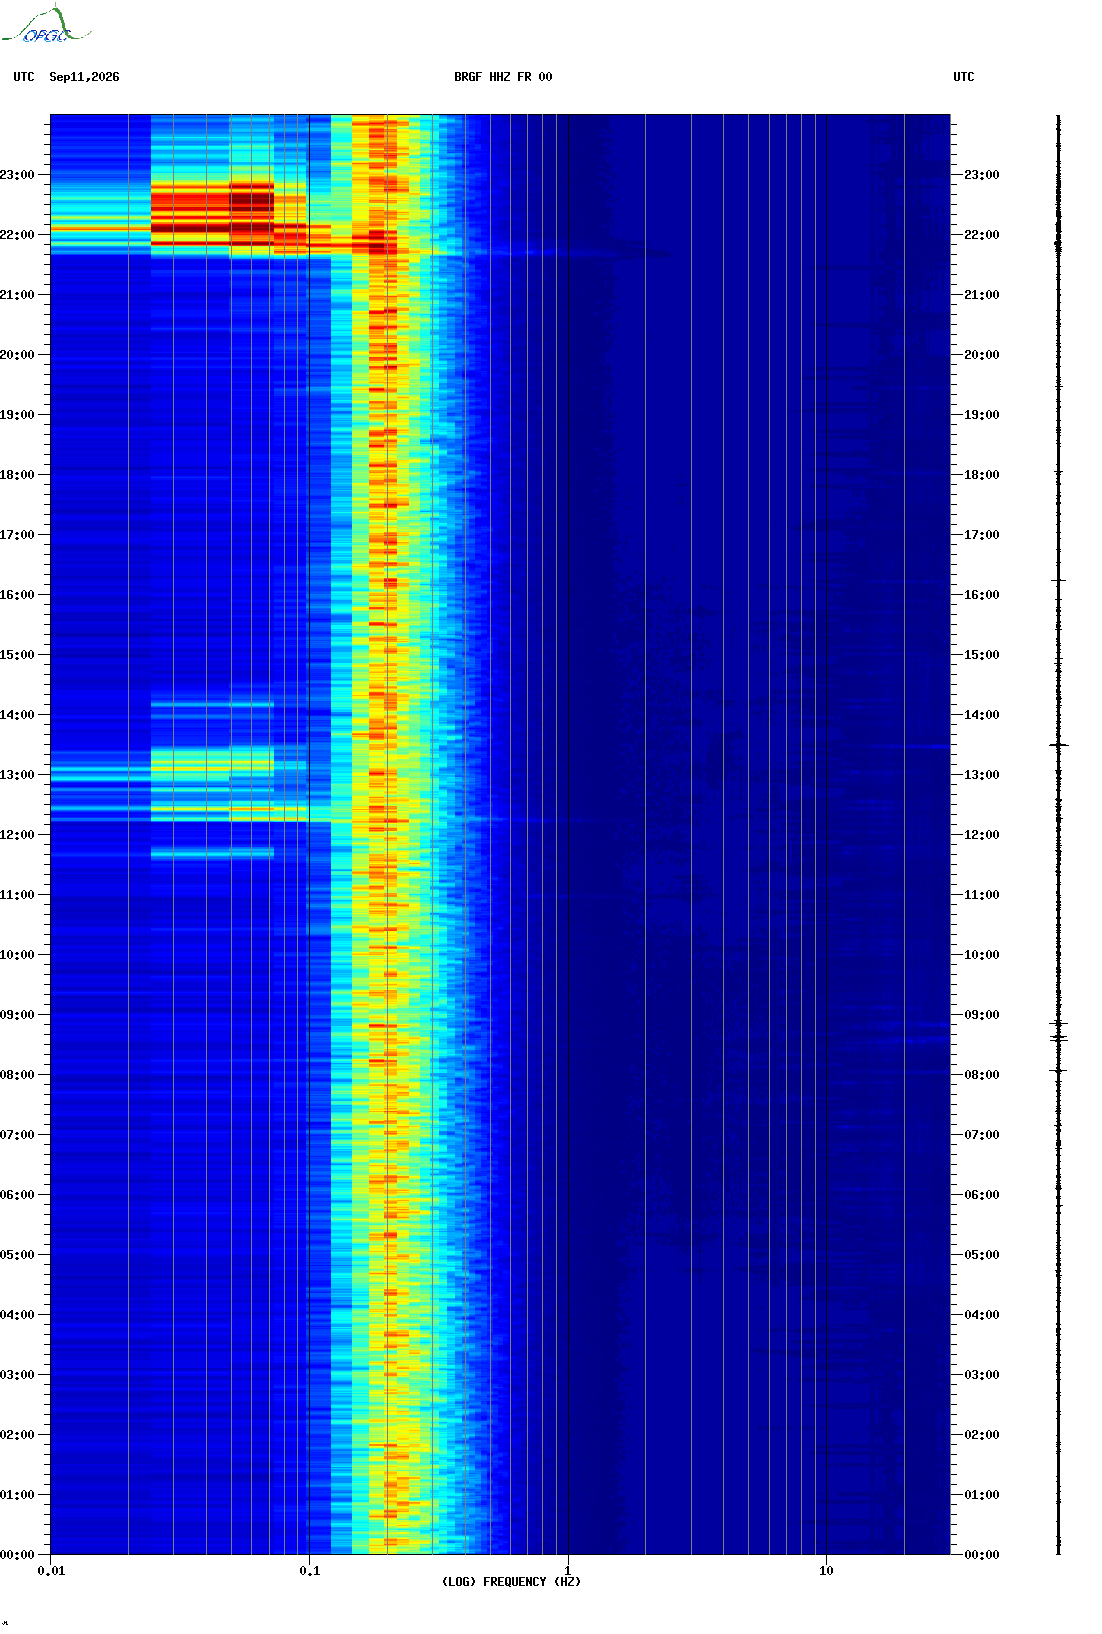The image size is (1102, 1634).
Task: Click the 05:00 left time axis label
Action: click(x=17, y=1255)
